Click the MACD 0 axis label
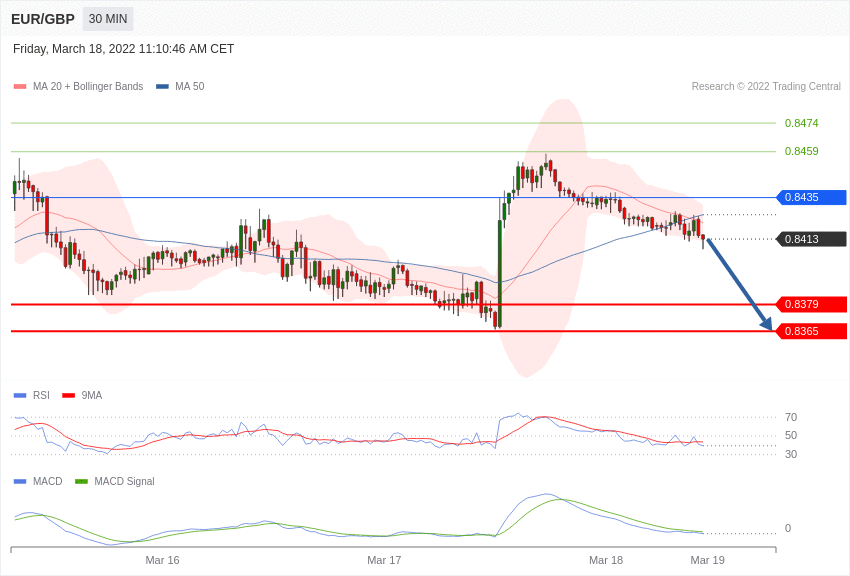The height and width of the screenshot is (576, 850). [788, 528]
